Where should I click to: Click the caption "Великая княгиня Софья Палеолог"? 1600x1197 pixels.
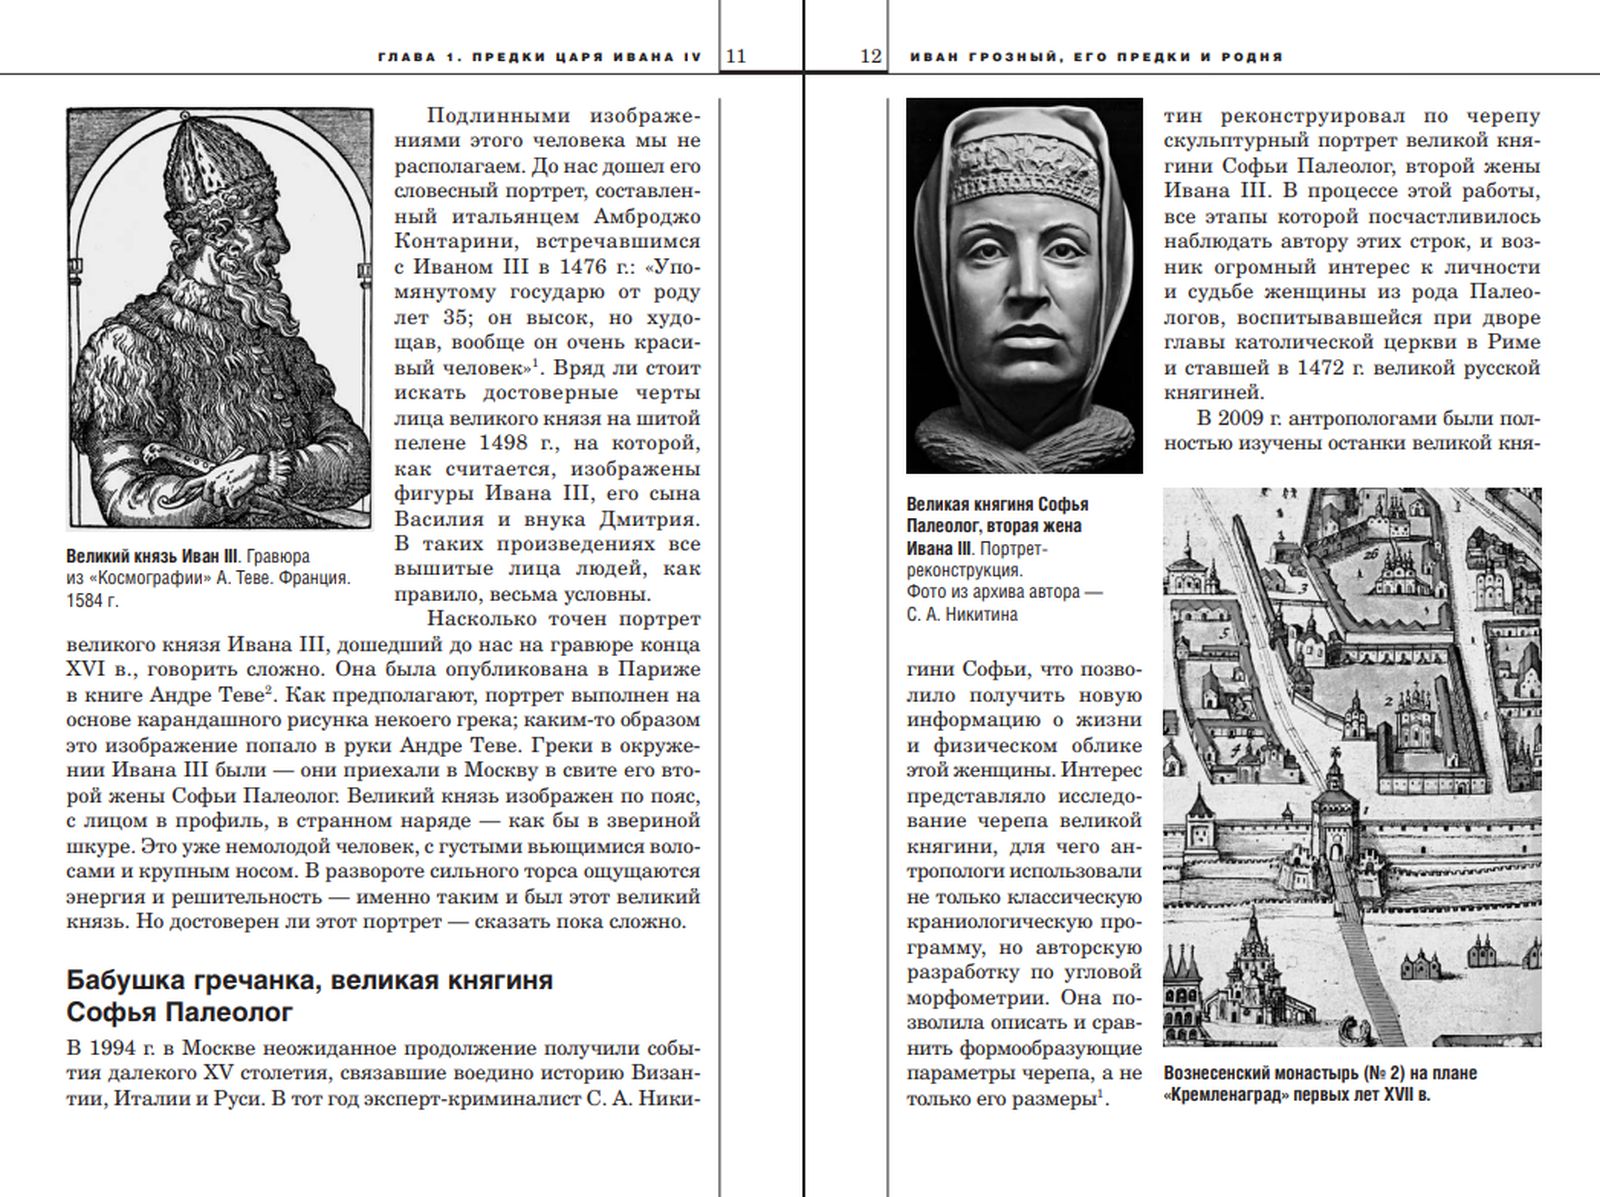997,504
